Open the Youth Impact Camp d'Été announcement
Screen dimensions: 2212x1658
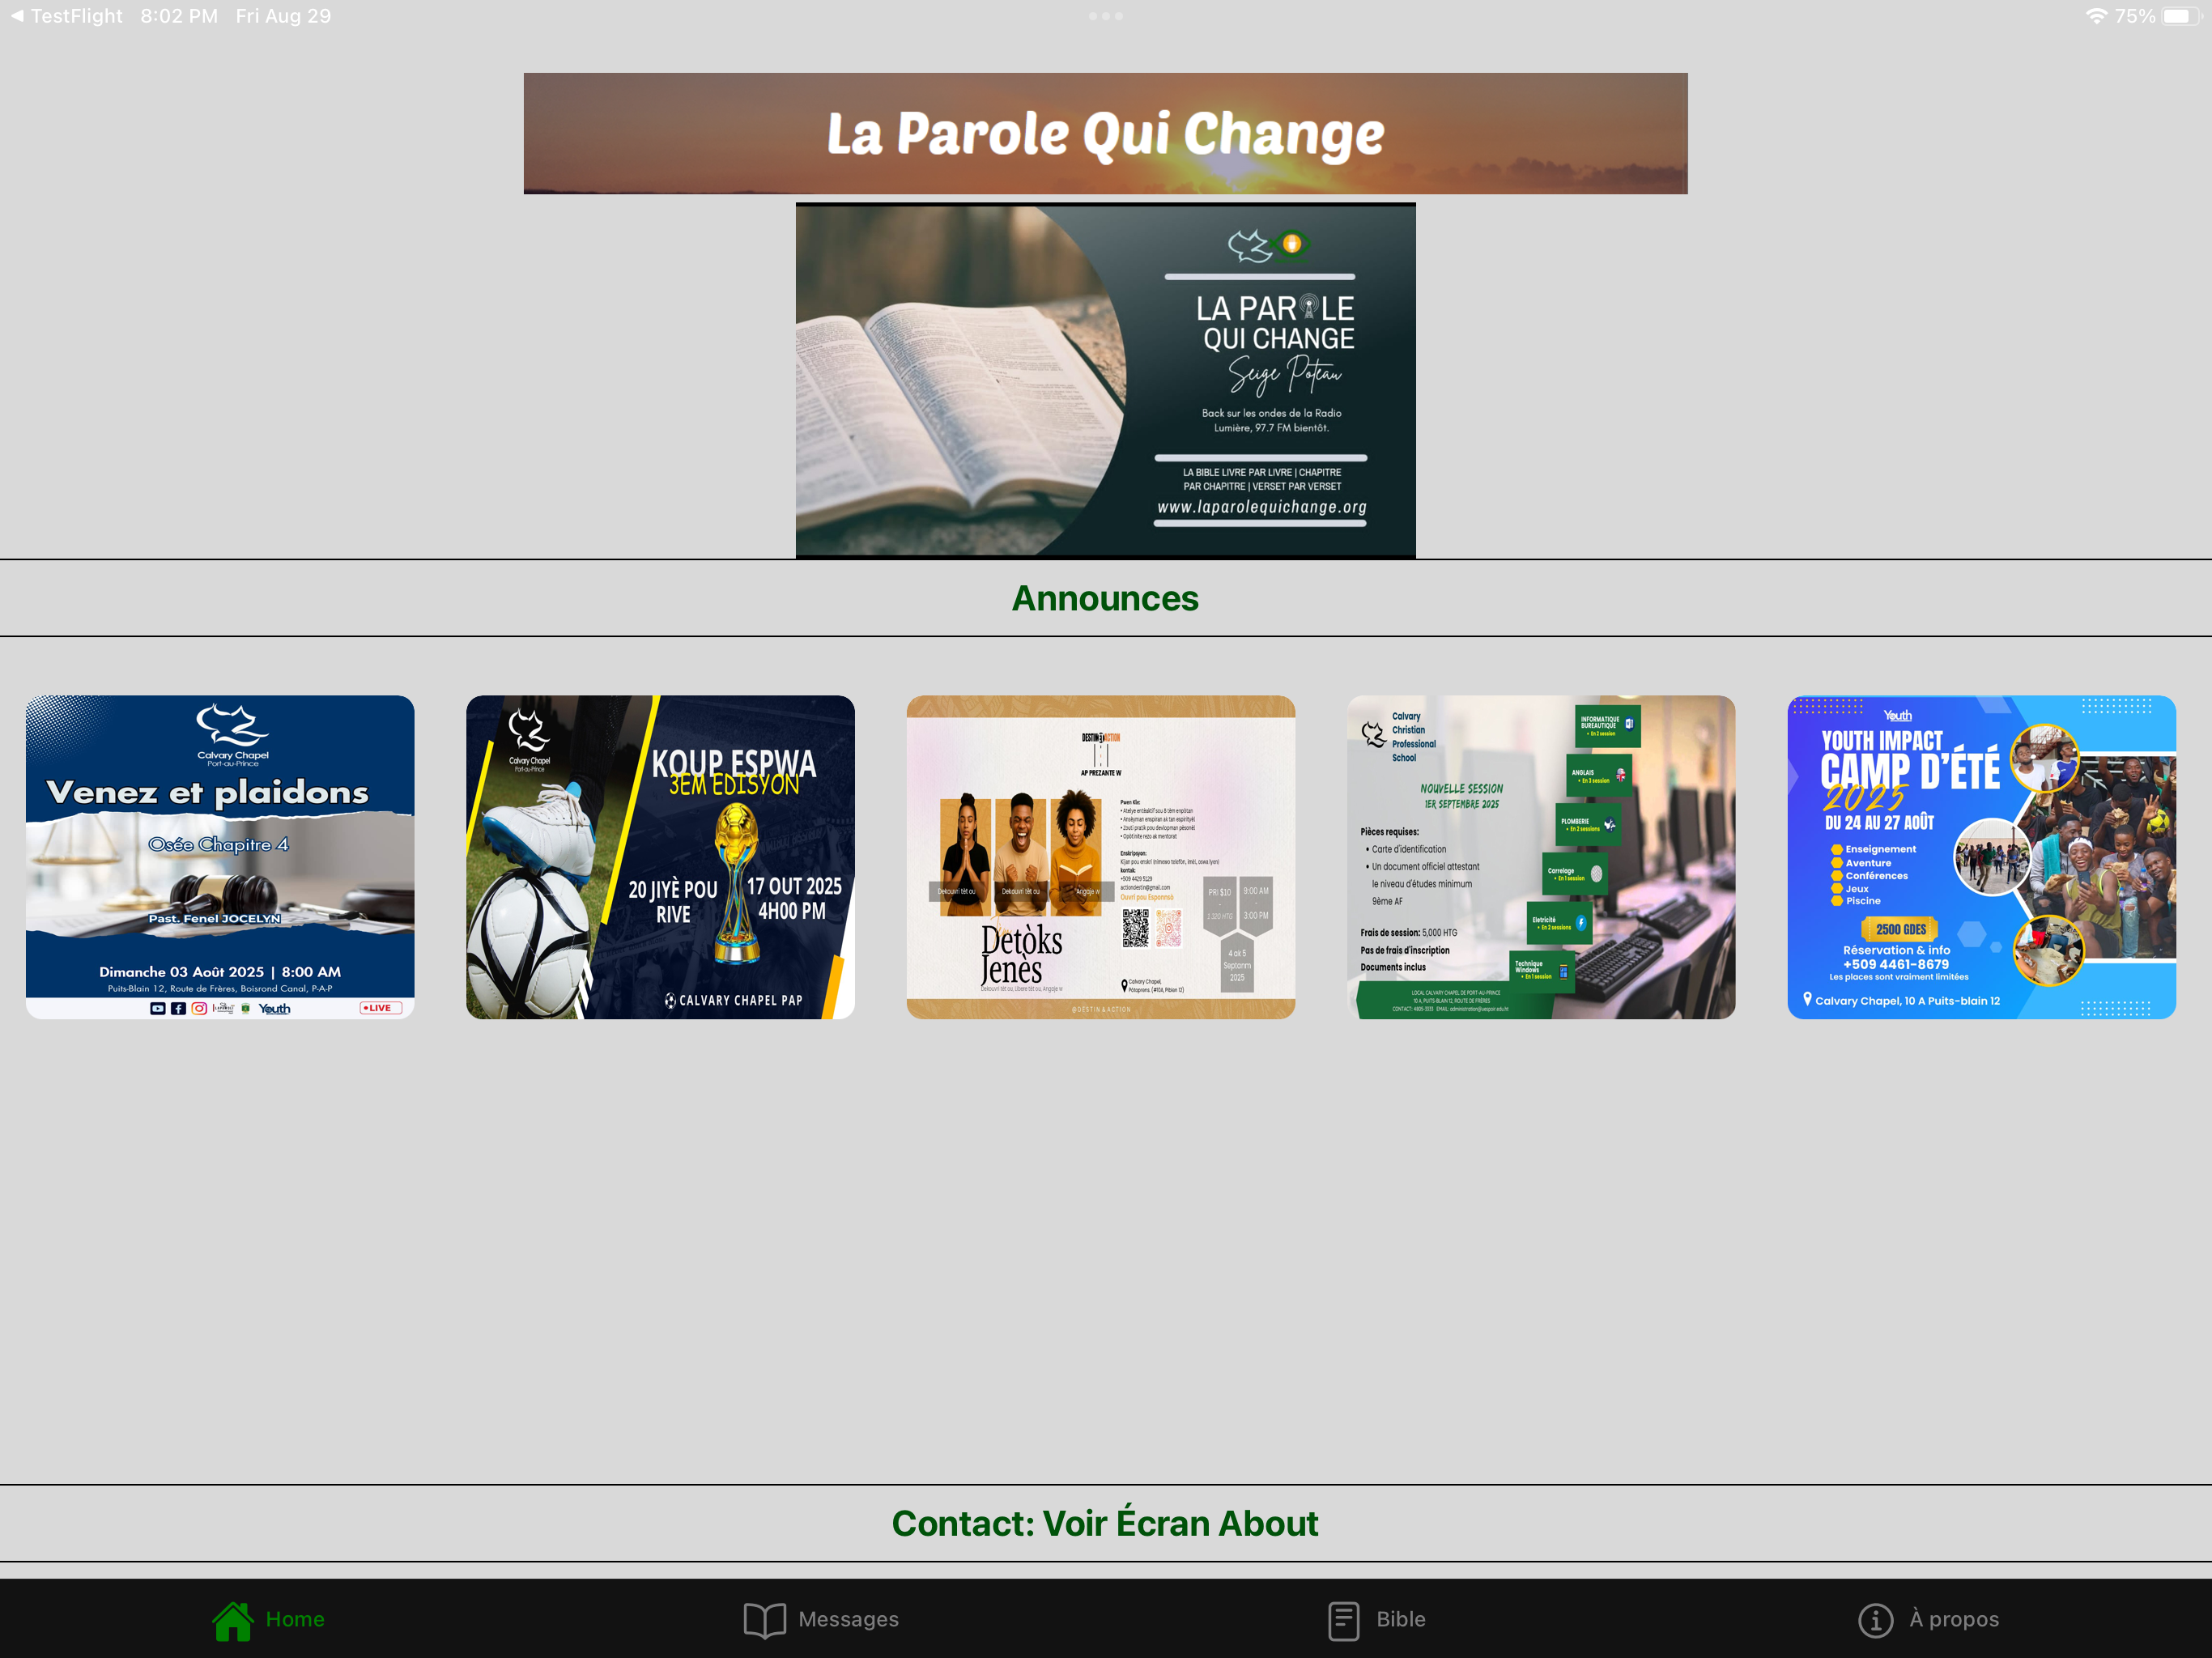point(1981,857)
